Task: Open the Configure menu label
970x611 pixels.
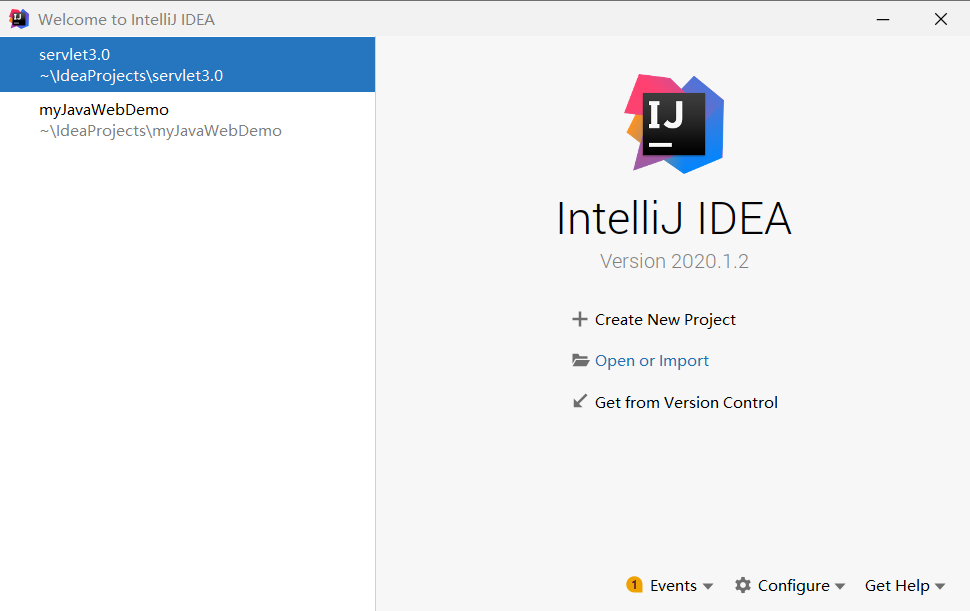Action: click(794, 586)
